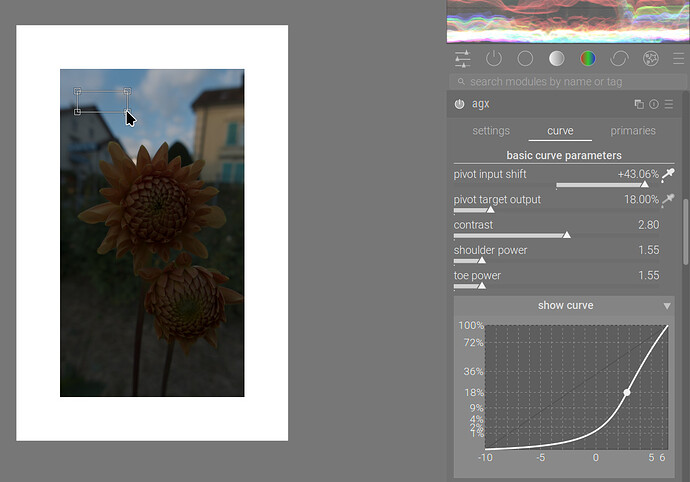
Task: Open the agx presets menu
Action: pyautogui.click(x=669, y=104)
